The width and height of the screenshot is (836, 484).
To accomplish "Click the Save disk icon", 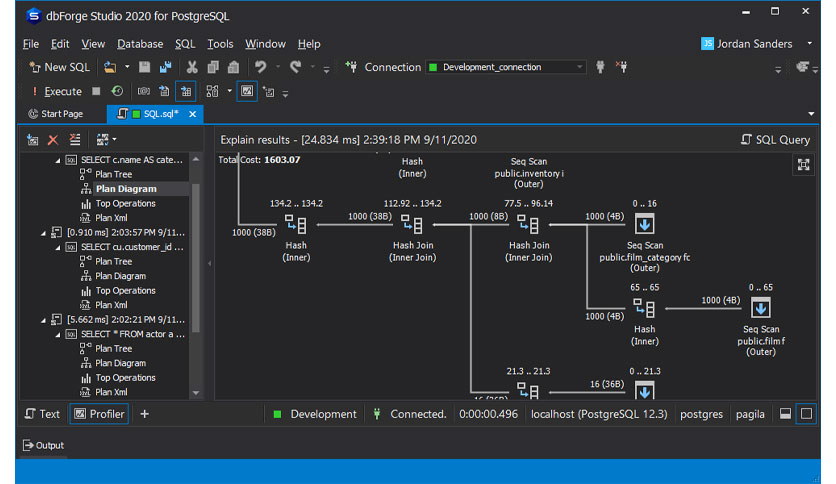I will (x=144, y=67).
